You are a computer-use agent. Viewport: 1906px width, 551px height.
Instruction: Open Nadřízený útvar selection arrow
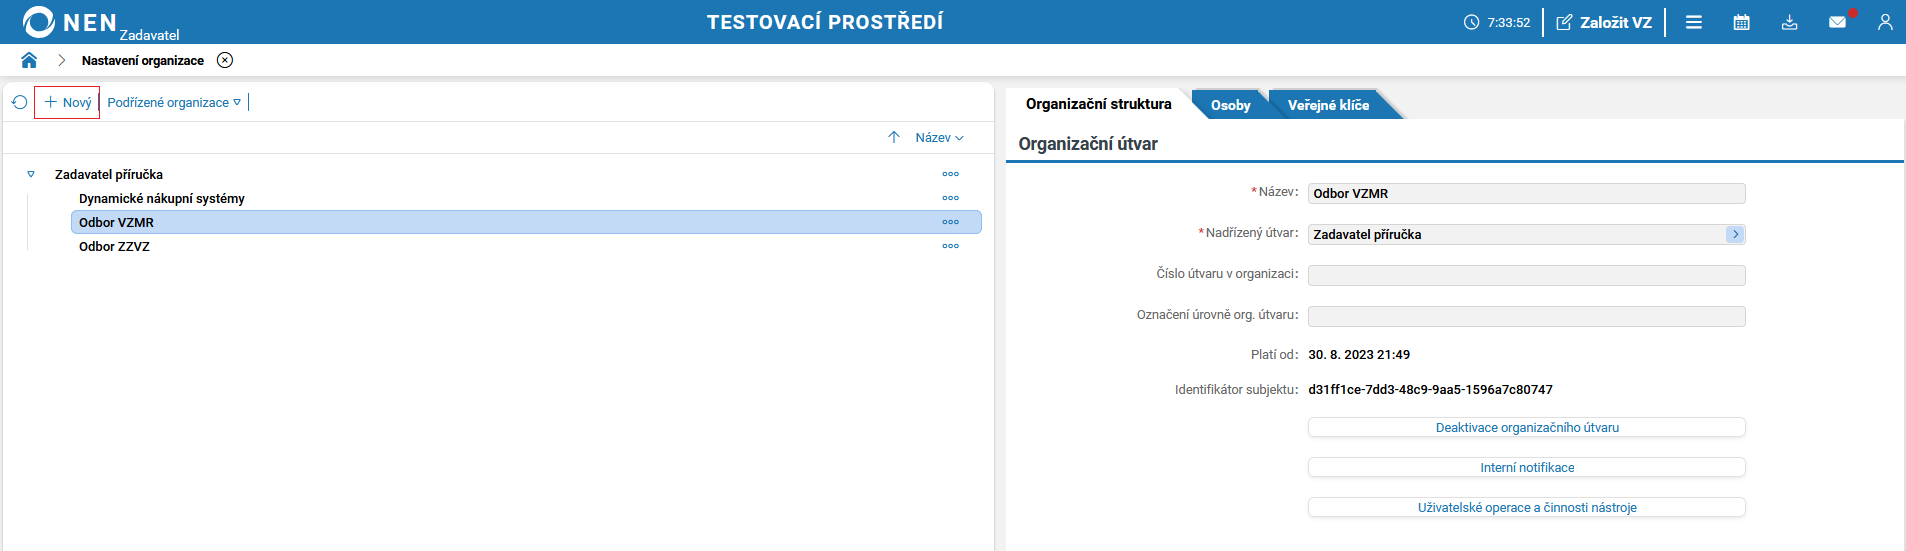[1735, 234]
